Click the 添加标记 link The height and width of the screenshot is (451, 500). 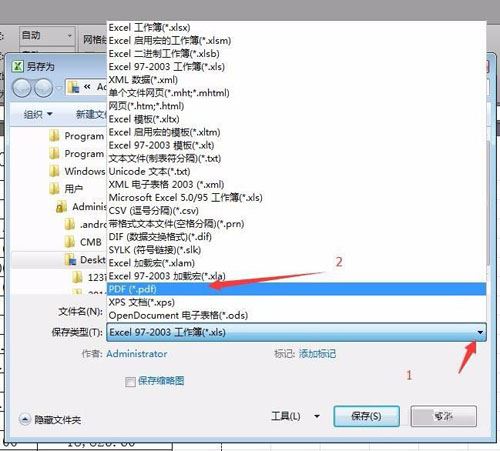point(317,354)
